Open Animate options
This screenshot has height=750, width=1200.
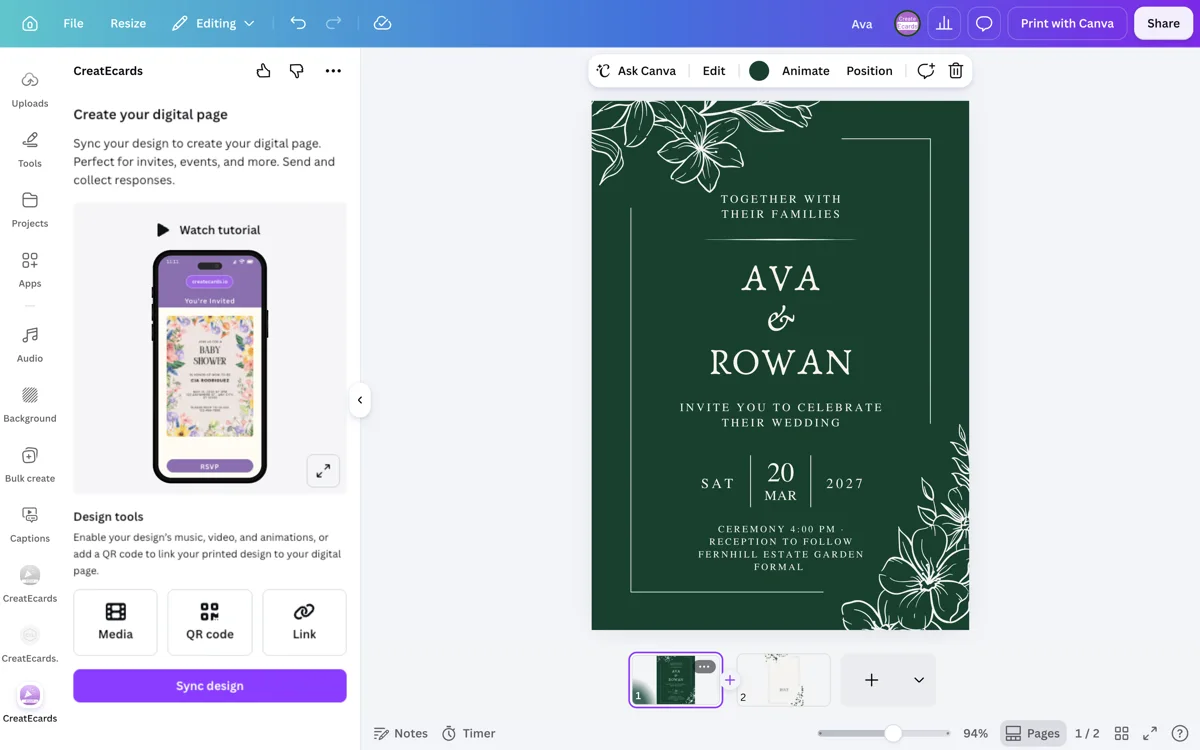click(x=806, y=70)
